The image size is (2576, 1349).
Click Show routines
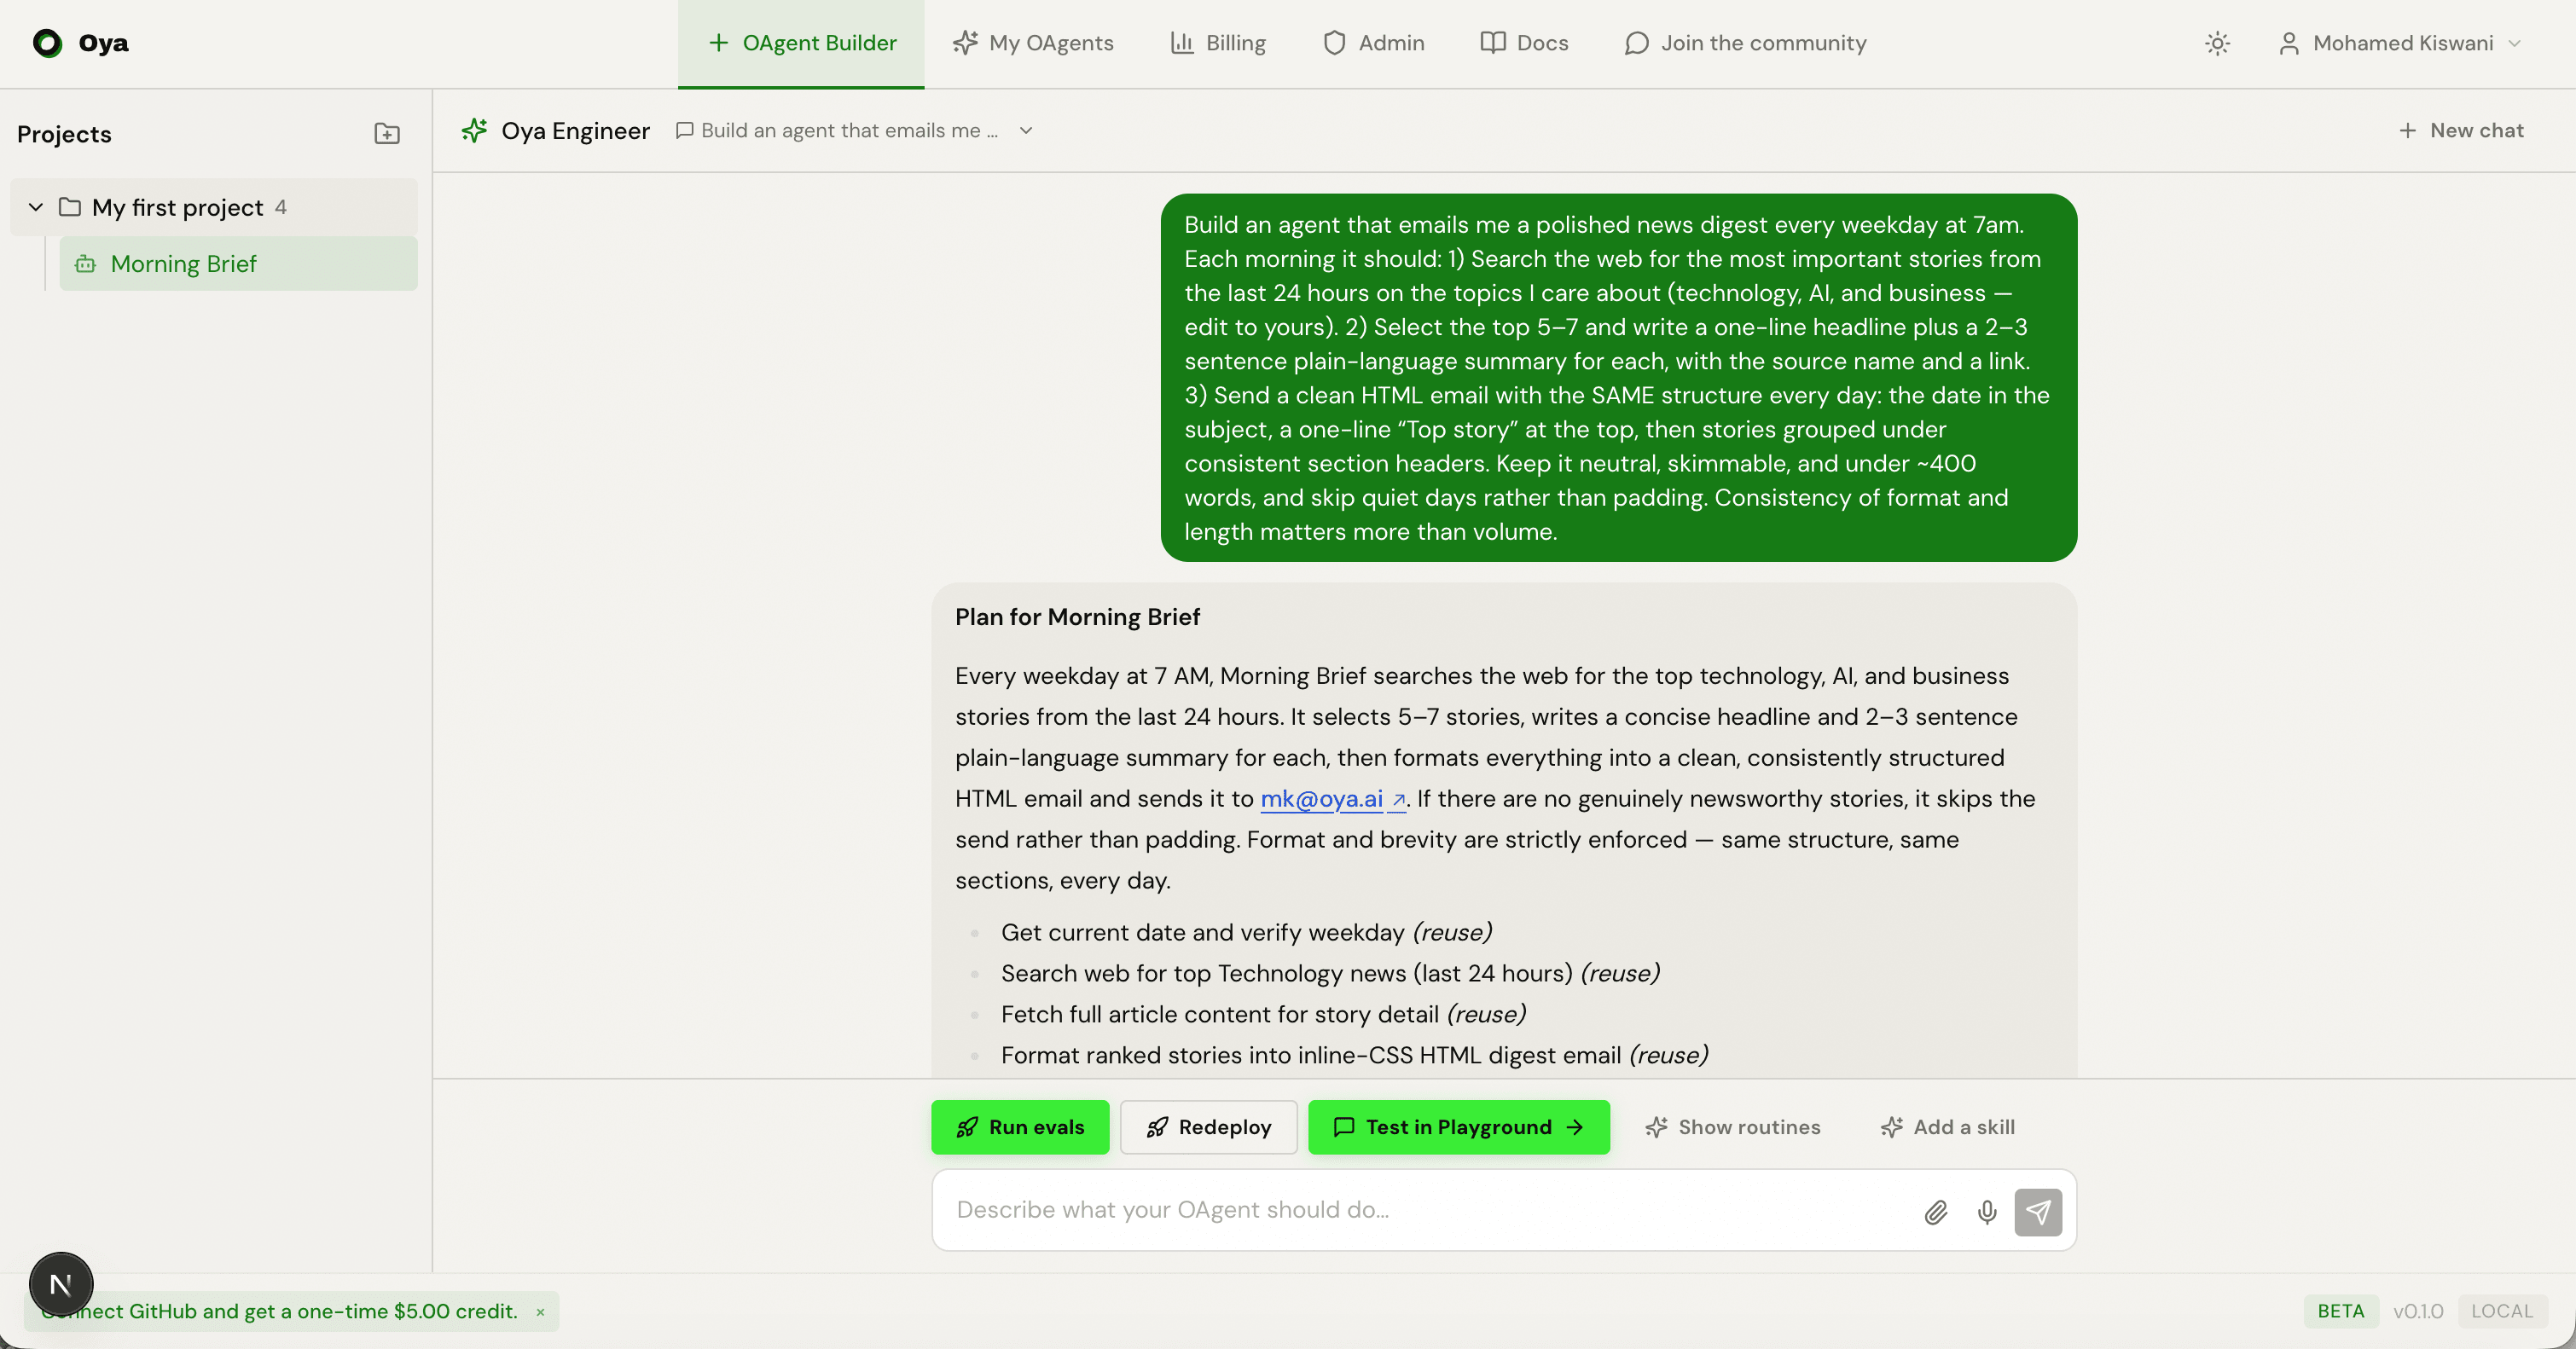pos(1733,1127)
